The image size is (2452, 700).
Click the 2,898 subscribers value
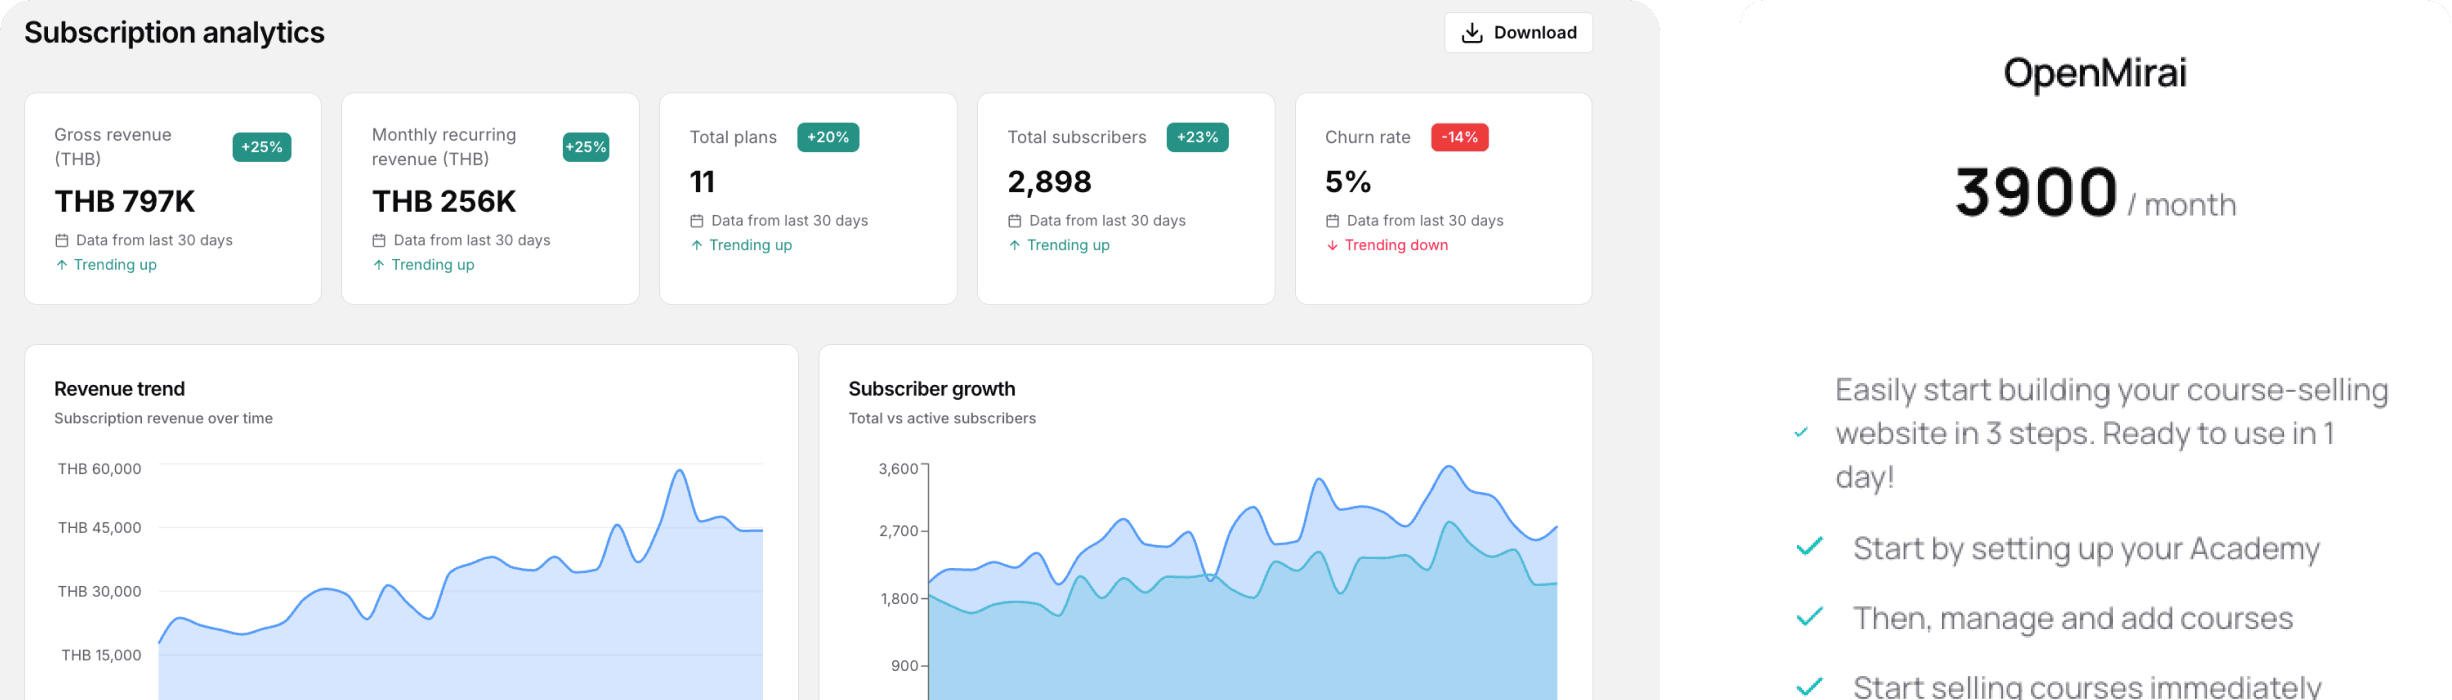[1050, 182]
